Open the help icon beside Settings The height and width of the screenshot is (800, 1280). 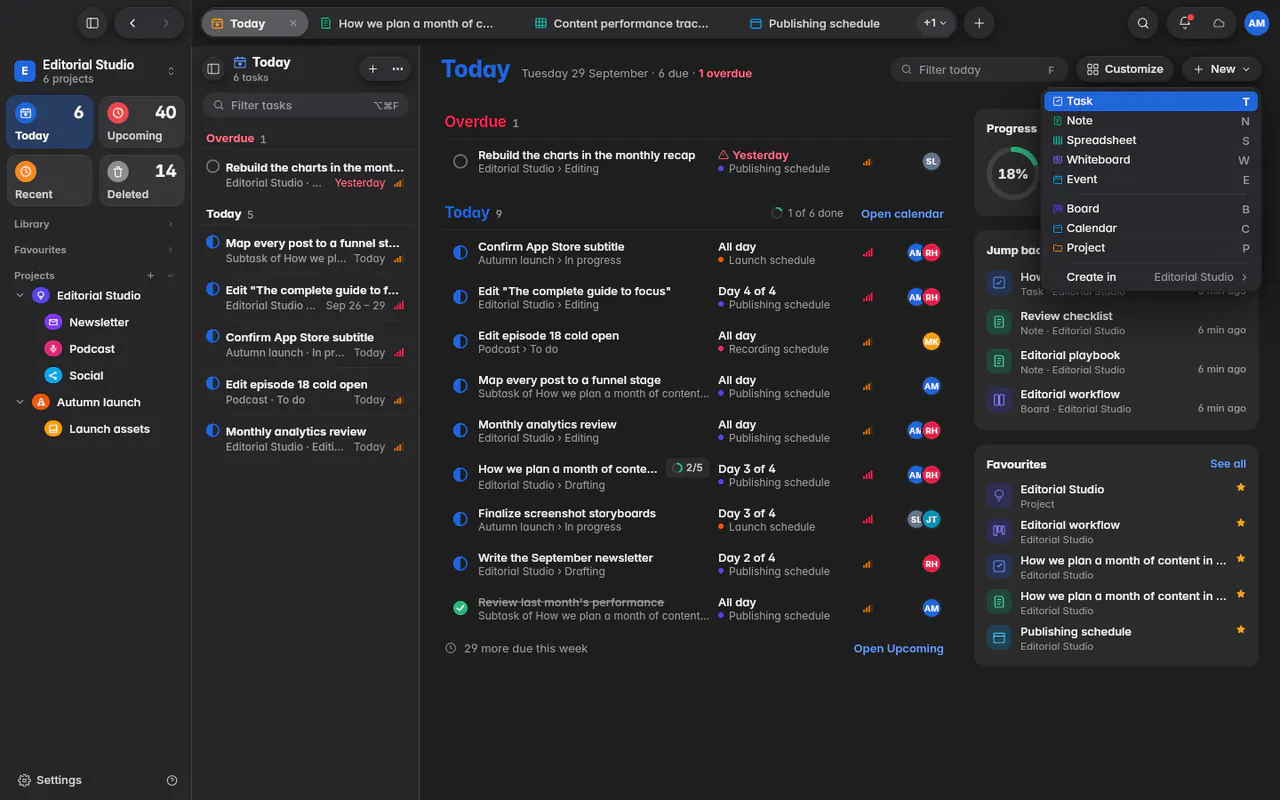tap(172, 780)
